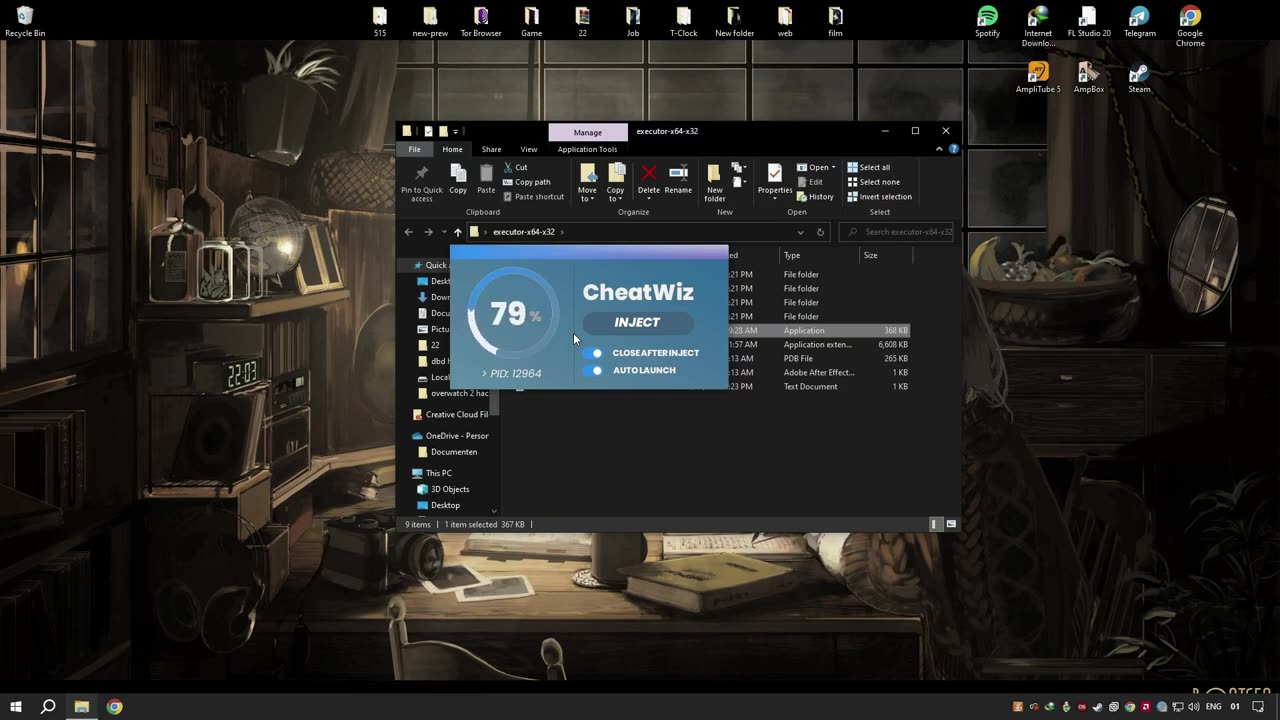Open the Spotify desktop shortcut
The width and height of the screenshot is (1280, 720).
[987, 22]
